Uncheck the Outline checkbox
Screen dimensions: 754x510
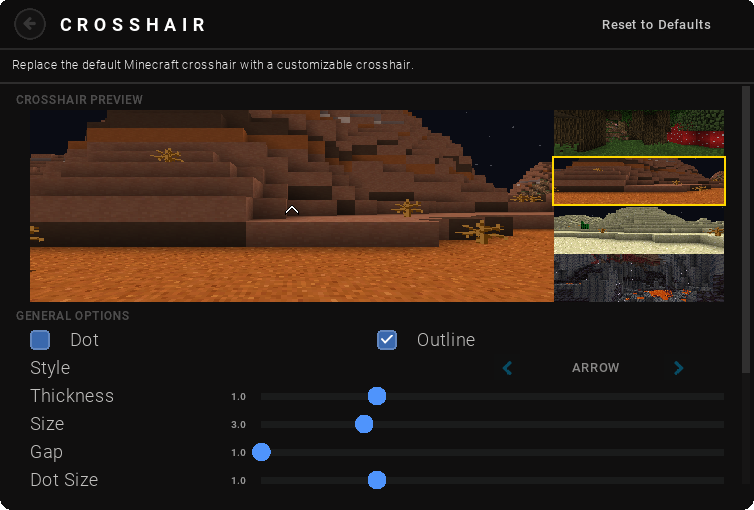pyautogui.click(x=387, y=340)
